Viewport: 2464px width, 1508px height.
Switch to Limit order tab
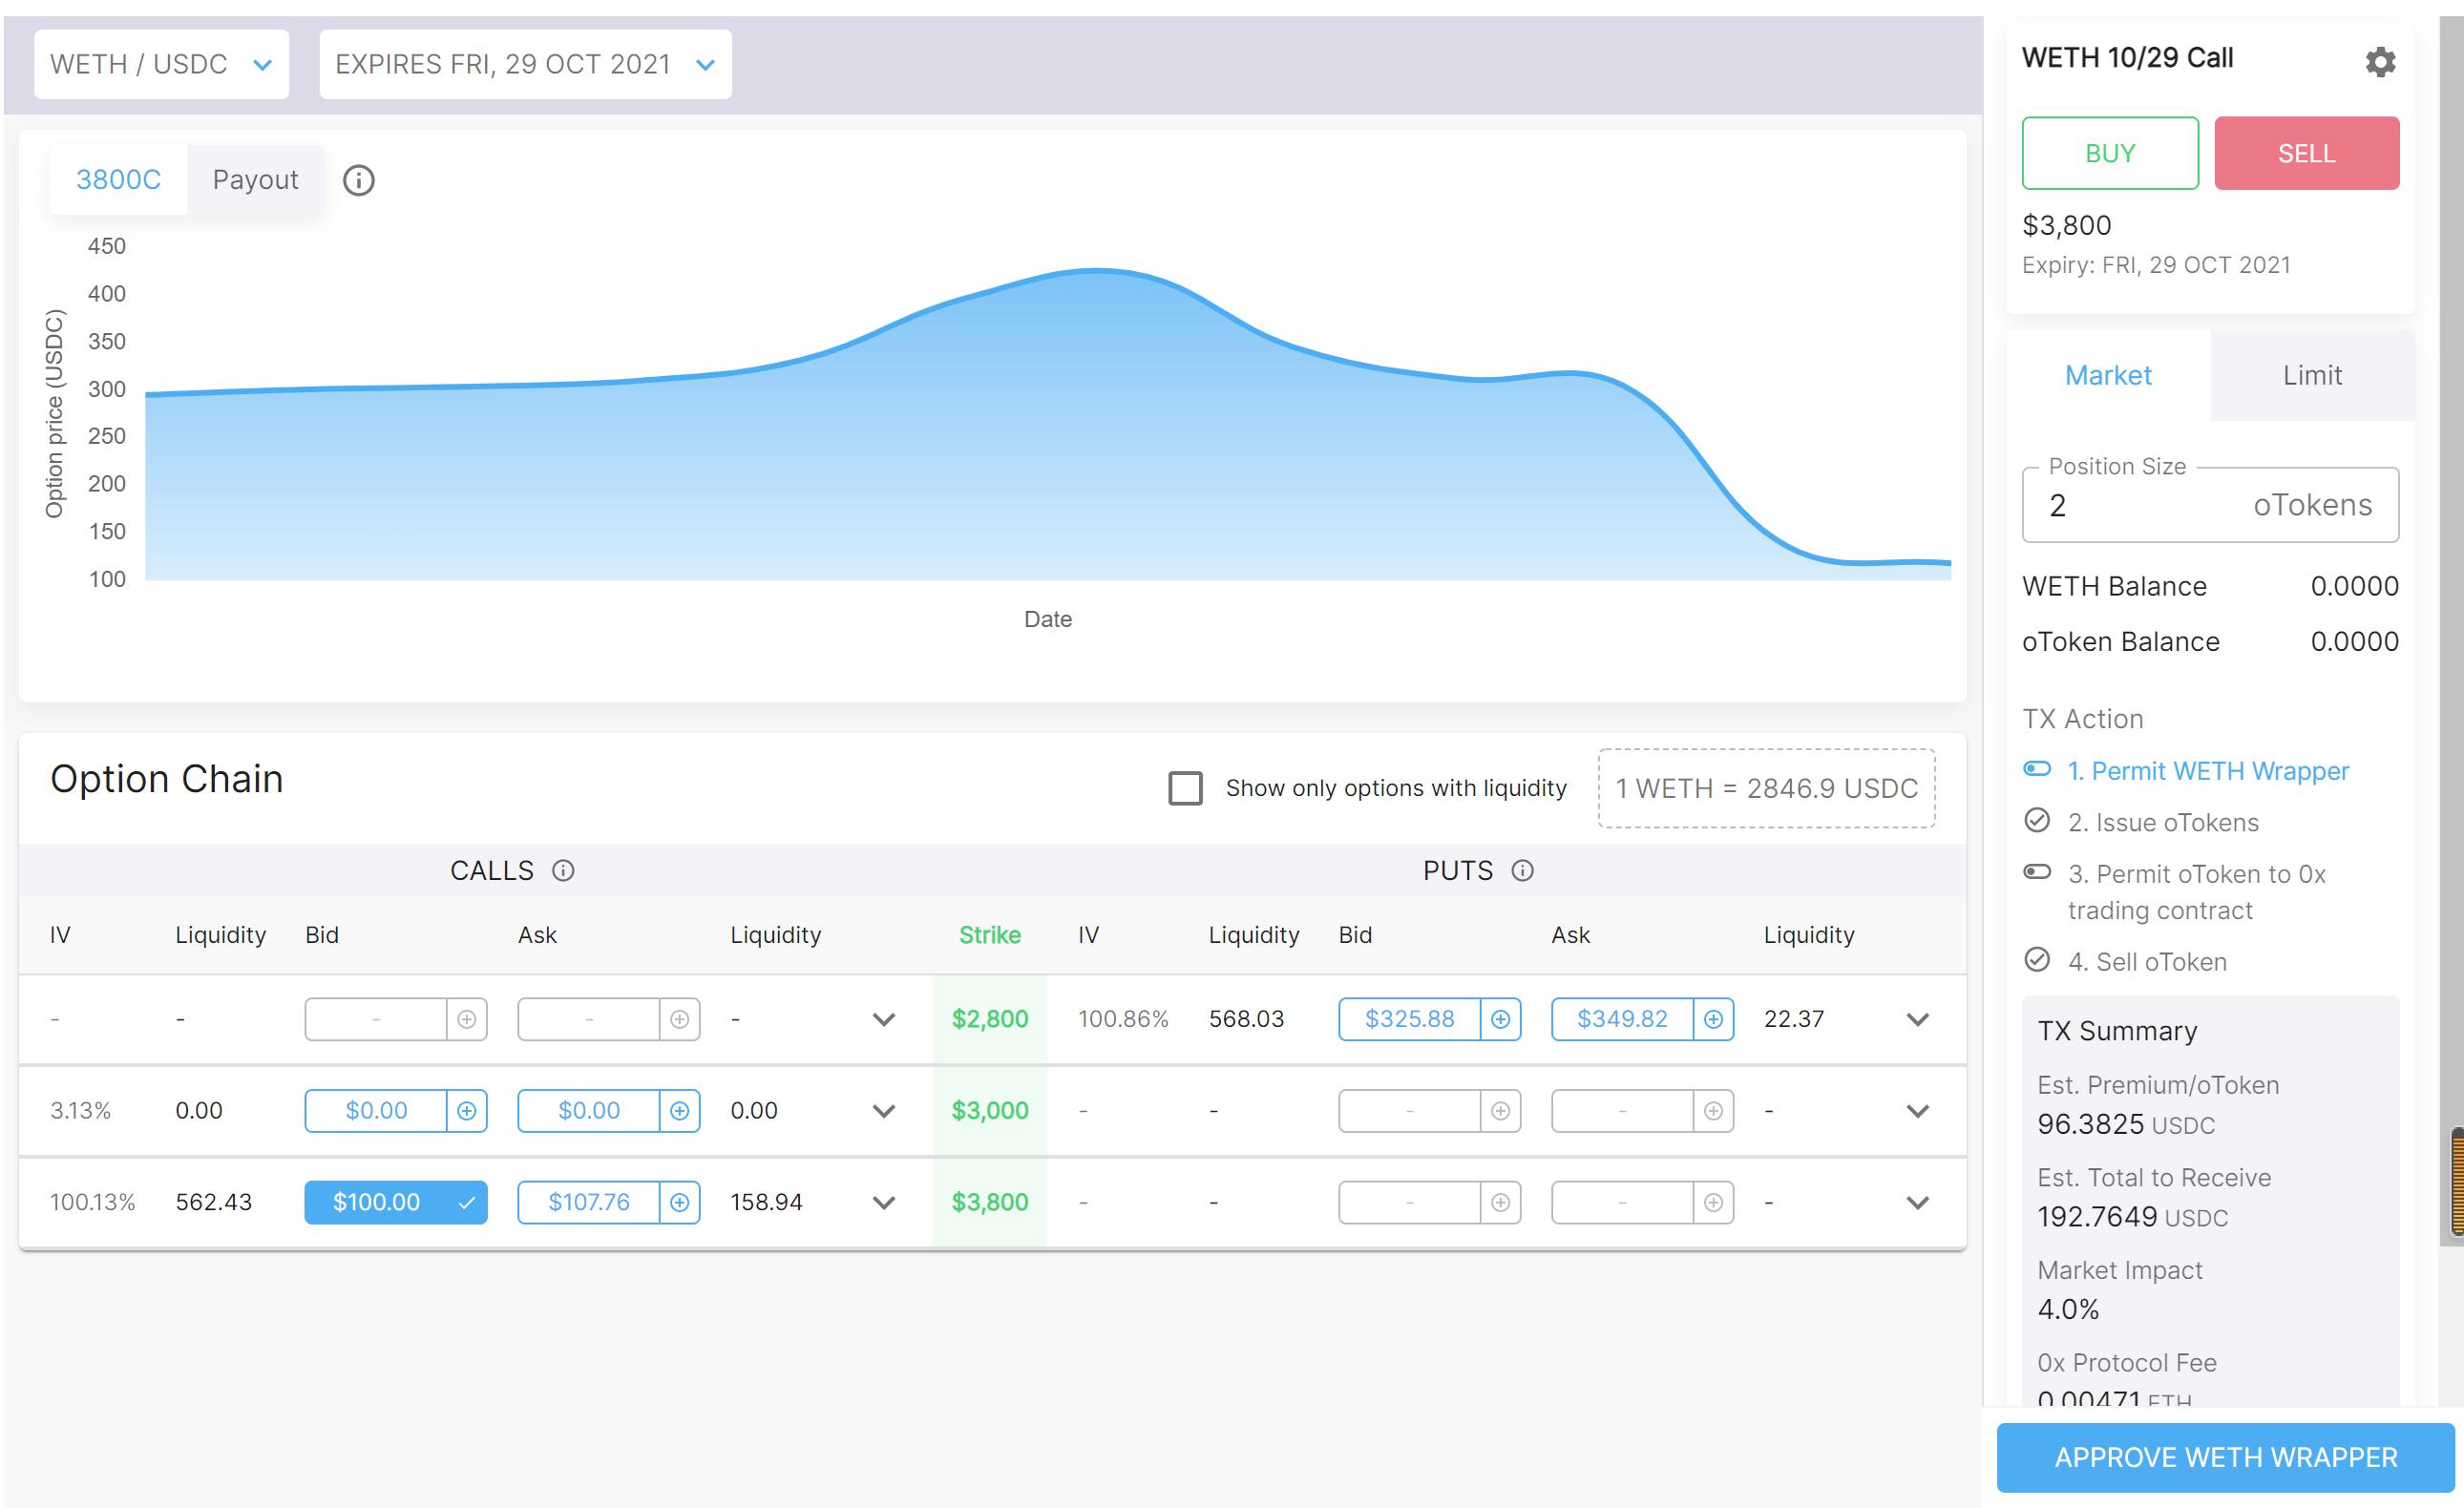[2311, 375]
